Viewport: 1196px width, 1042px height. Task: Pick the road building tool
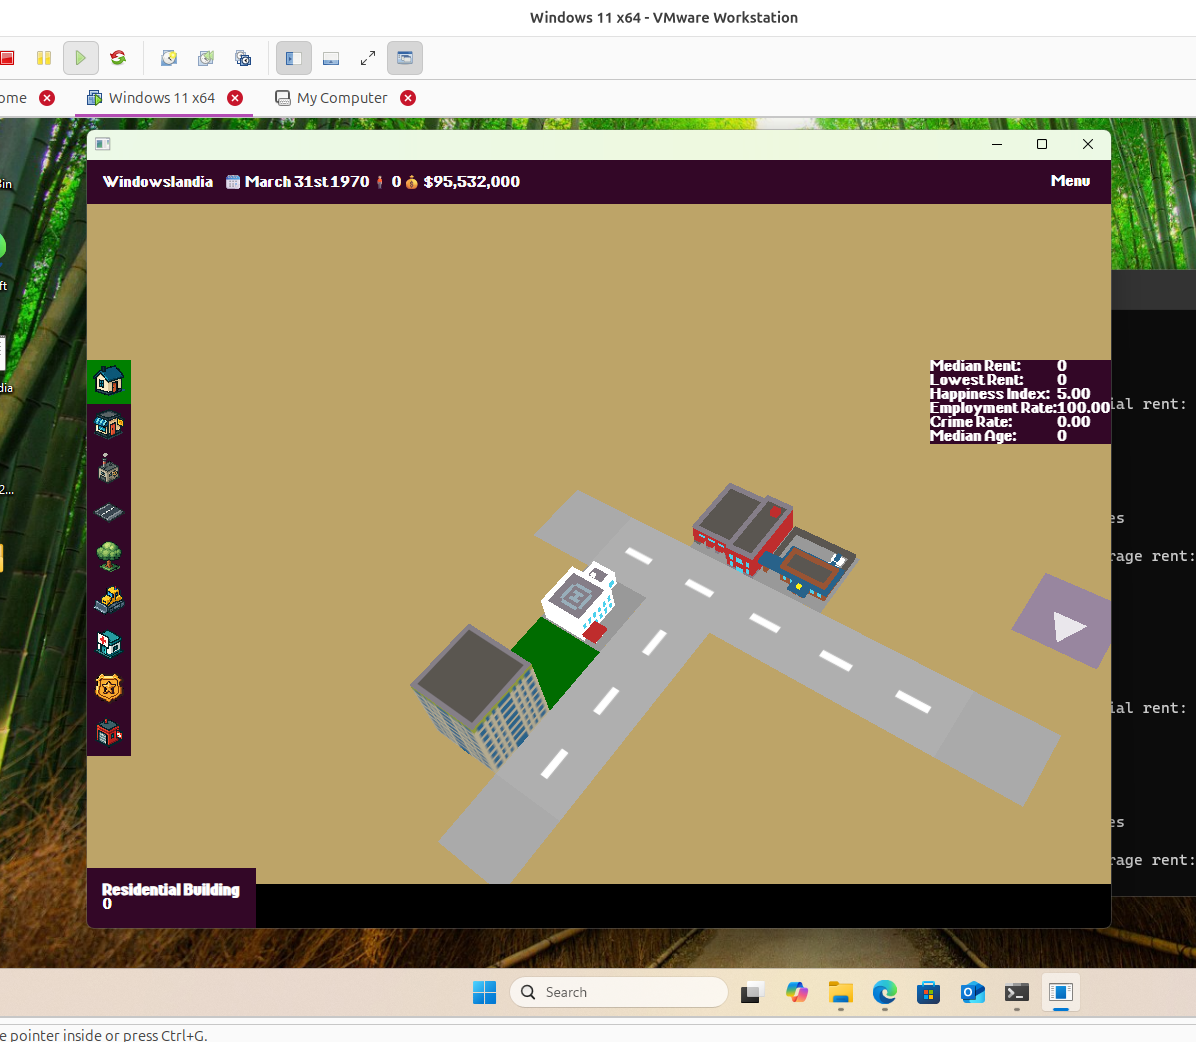pyautogui.click(x=109, y=512)
